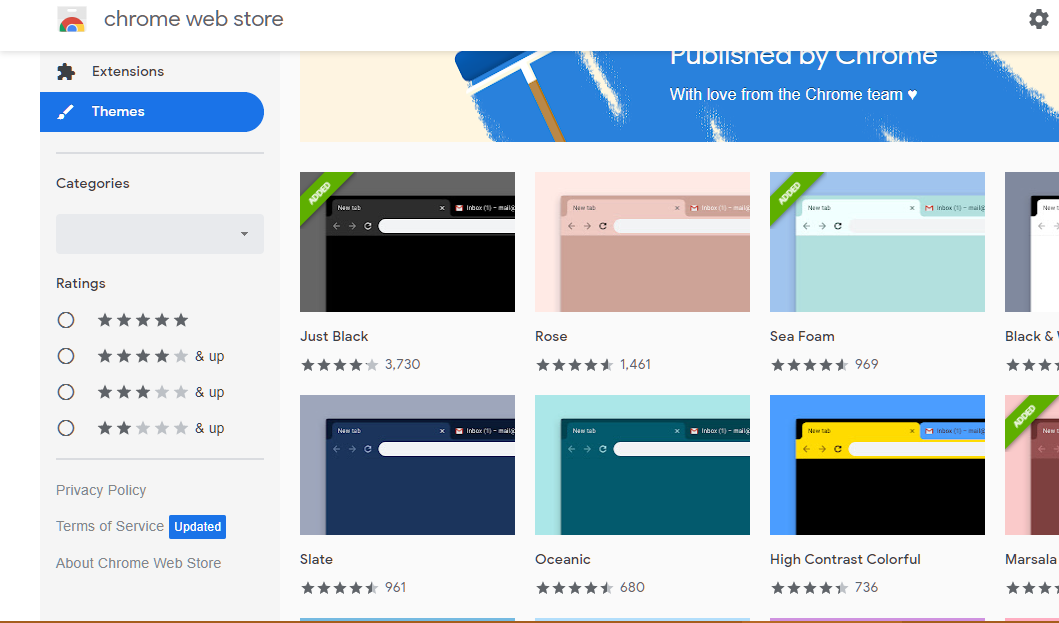Open the High Contrast Colorful theme thumbnail
The width and height of the screenshot is (1059, 623).
tap(877, 465)
